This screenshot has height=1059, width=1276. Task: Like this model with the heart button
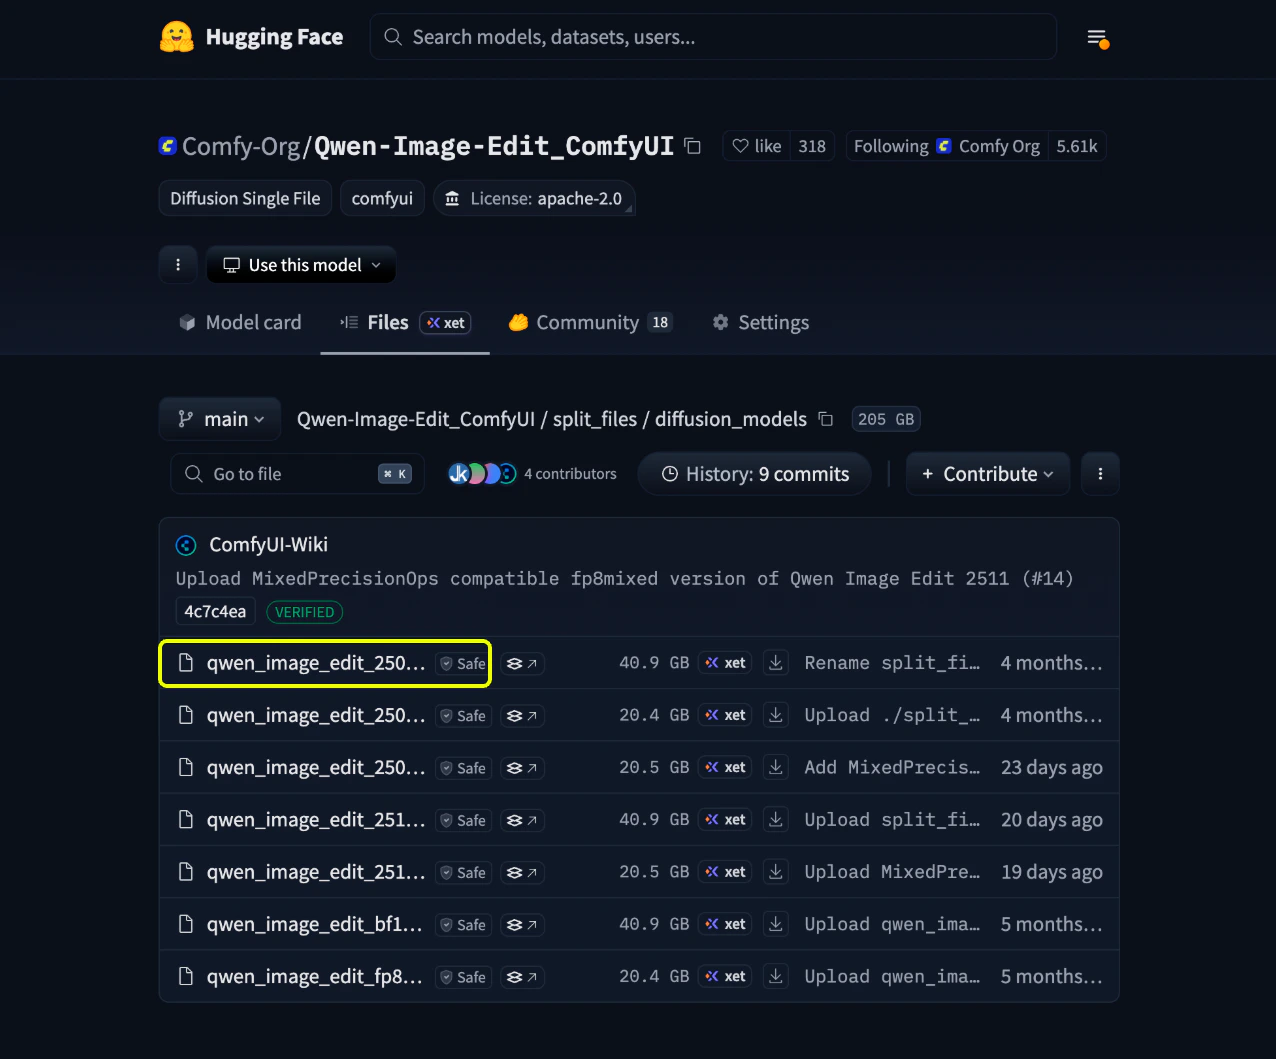click(x=756, y=146)
